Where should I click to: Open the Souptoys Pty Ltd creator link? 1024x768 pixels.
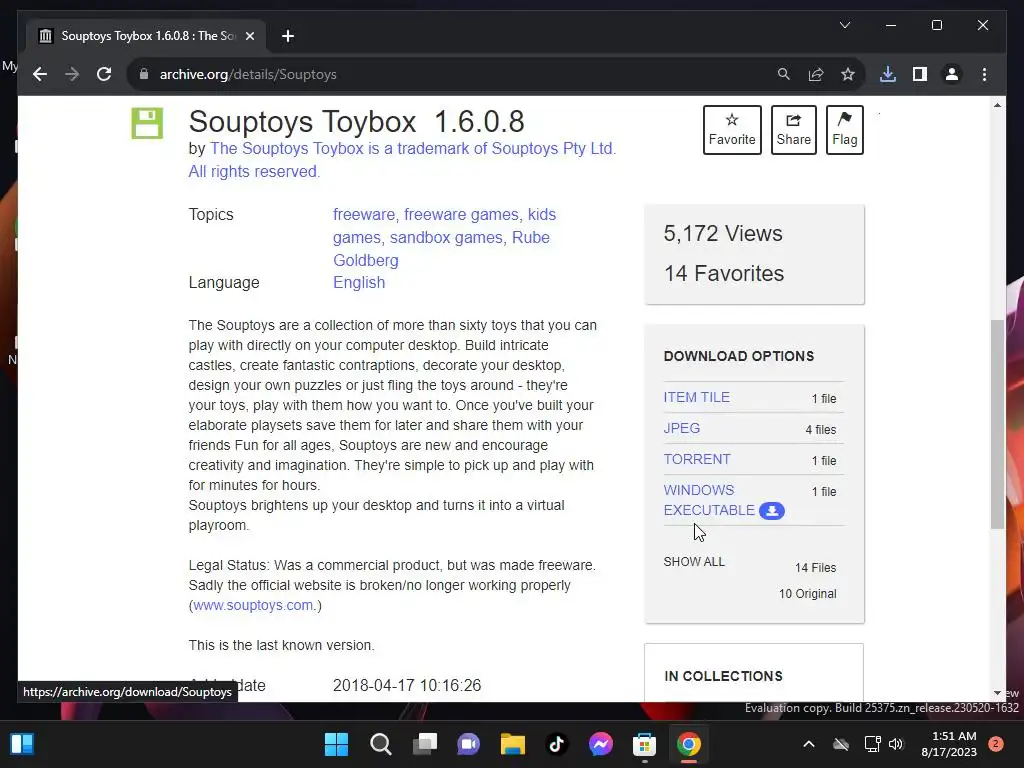[x=402, y=159]
